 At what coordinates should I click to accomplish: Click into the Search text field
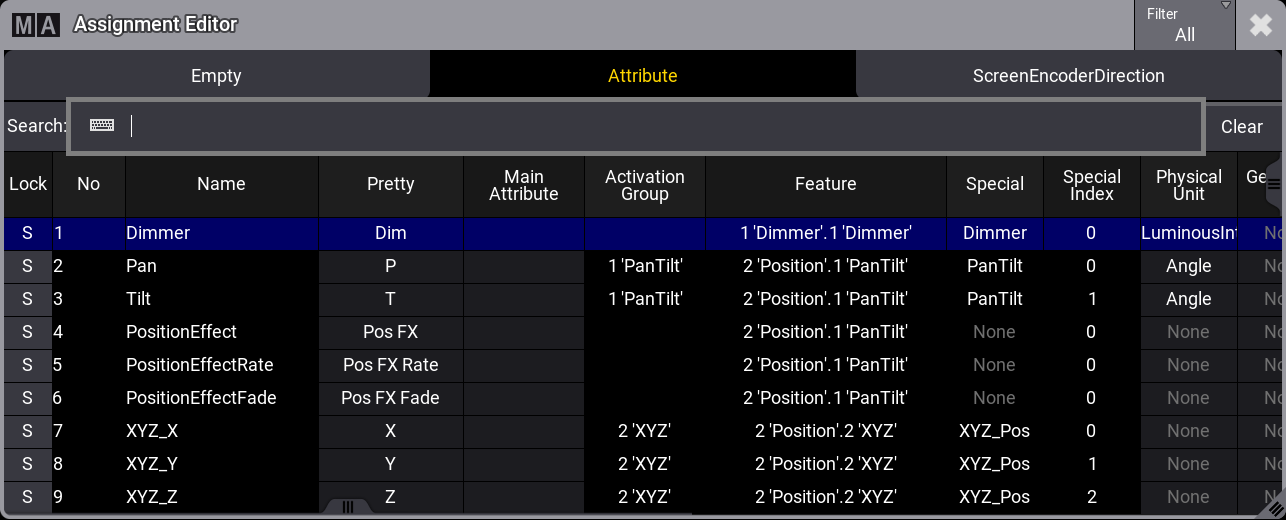tap(660, 126)
